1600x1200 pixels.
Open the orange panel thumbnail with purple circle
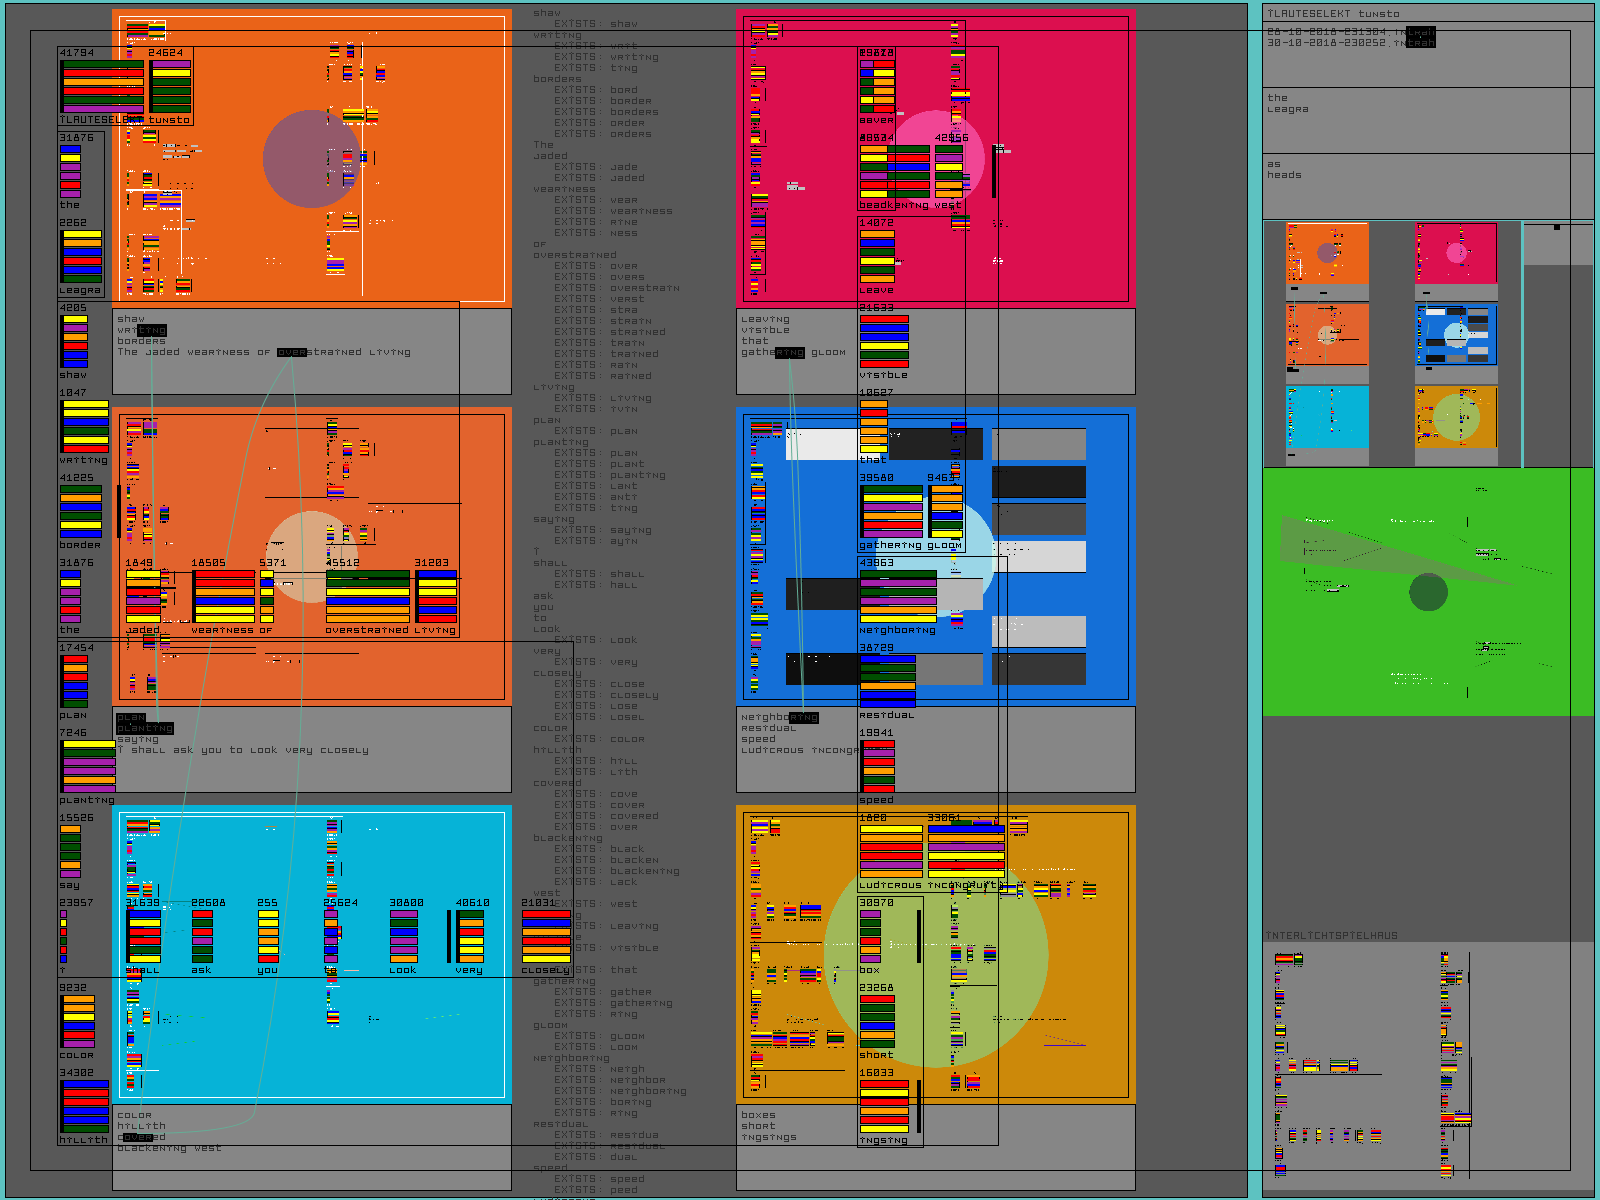click(x=1327, y=253)
